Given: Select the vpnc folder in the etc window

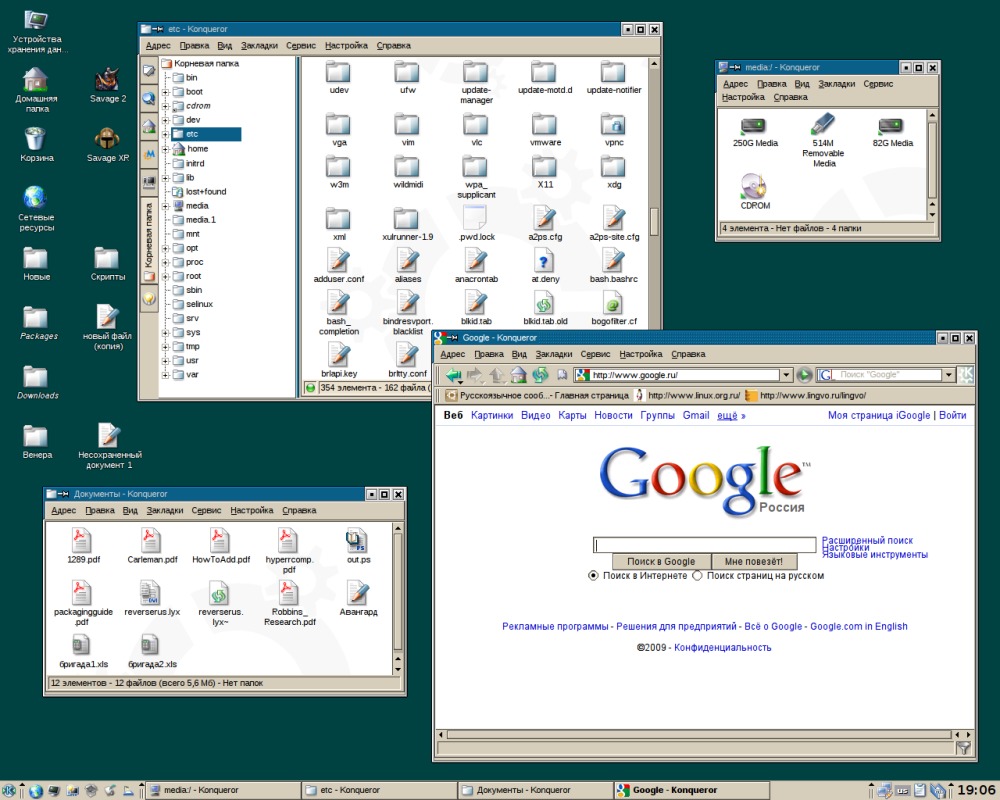Looking at the screenshot, I should [613, 130].
